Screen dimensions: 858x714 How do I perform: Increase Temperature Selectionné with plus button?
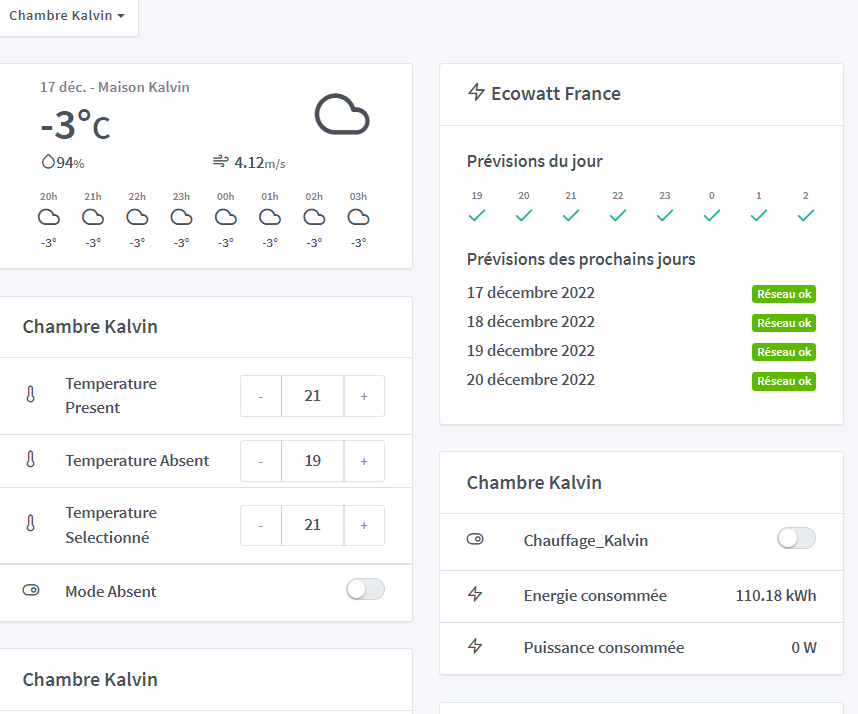click(364, 525)
